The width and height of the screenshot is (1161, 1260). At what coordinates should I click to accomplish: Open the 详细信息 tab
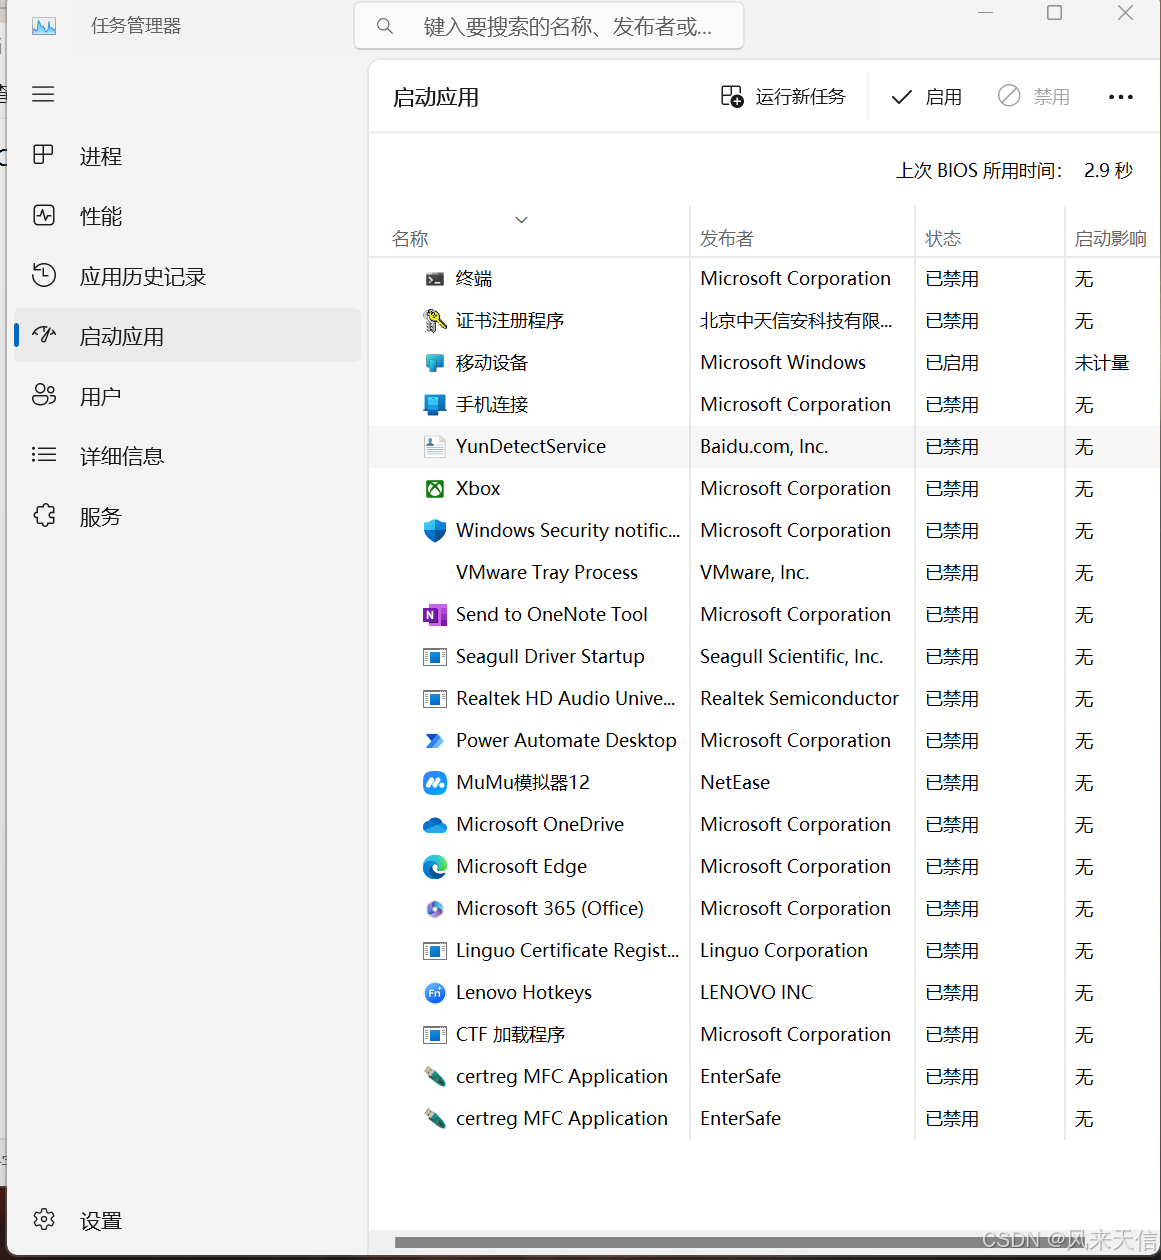(x=187, y=456)
